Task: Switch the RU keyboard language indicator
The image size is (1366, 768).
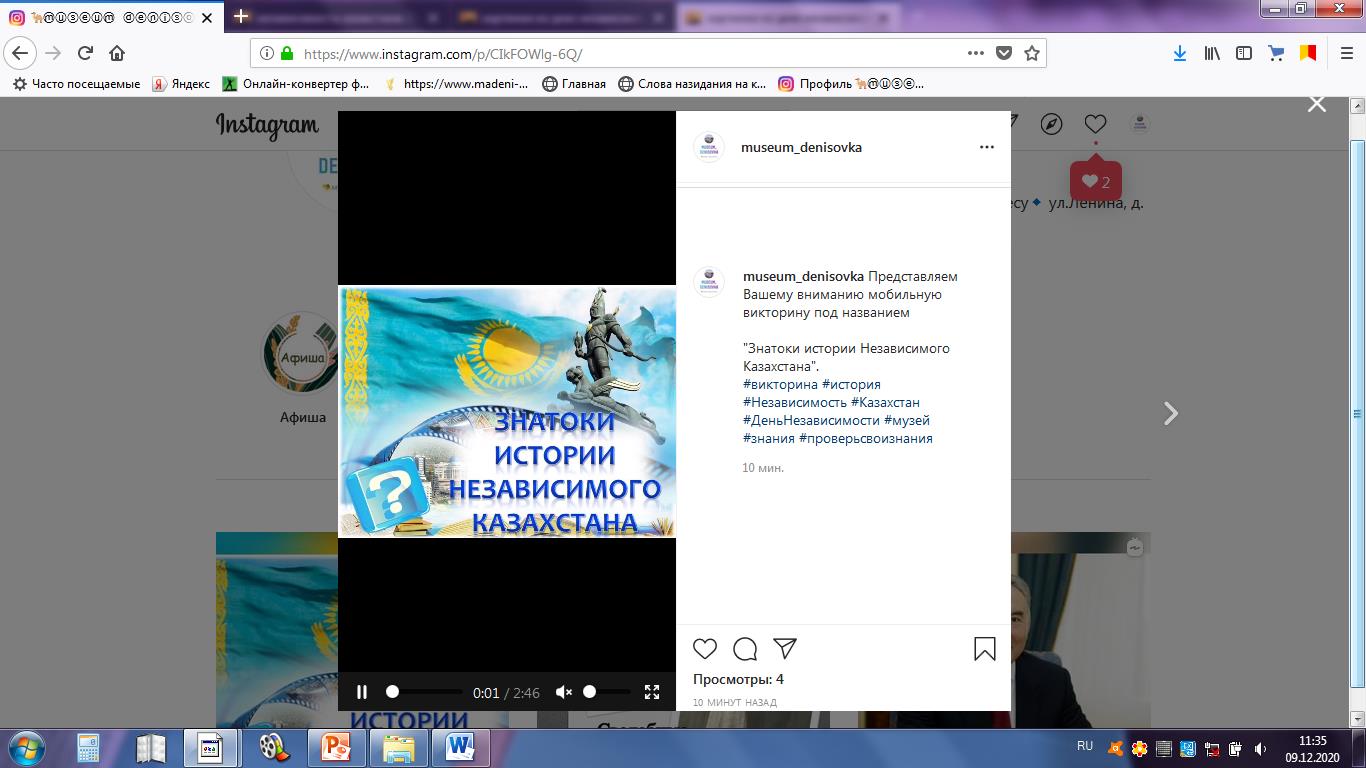Action: pyautogui.click(x=1085, y=746)
